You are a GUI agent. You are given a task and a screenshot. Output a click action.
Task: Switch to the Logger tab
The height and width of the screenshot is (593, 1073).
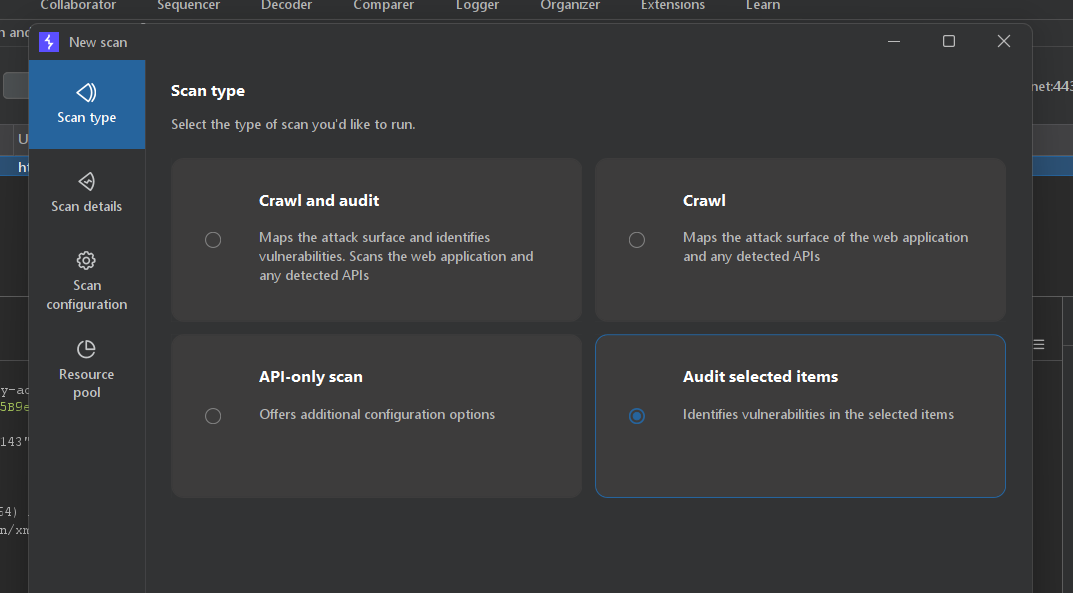tap(477, 6)
